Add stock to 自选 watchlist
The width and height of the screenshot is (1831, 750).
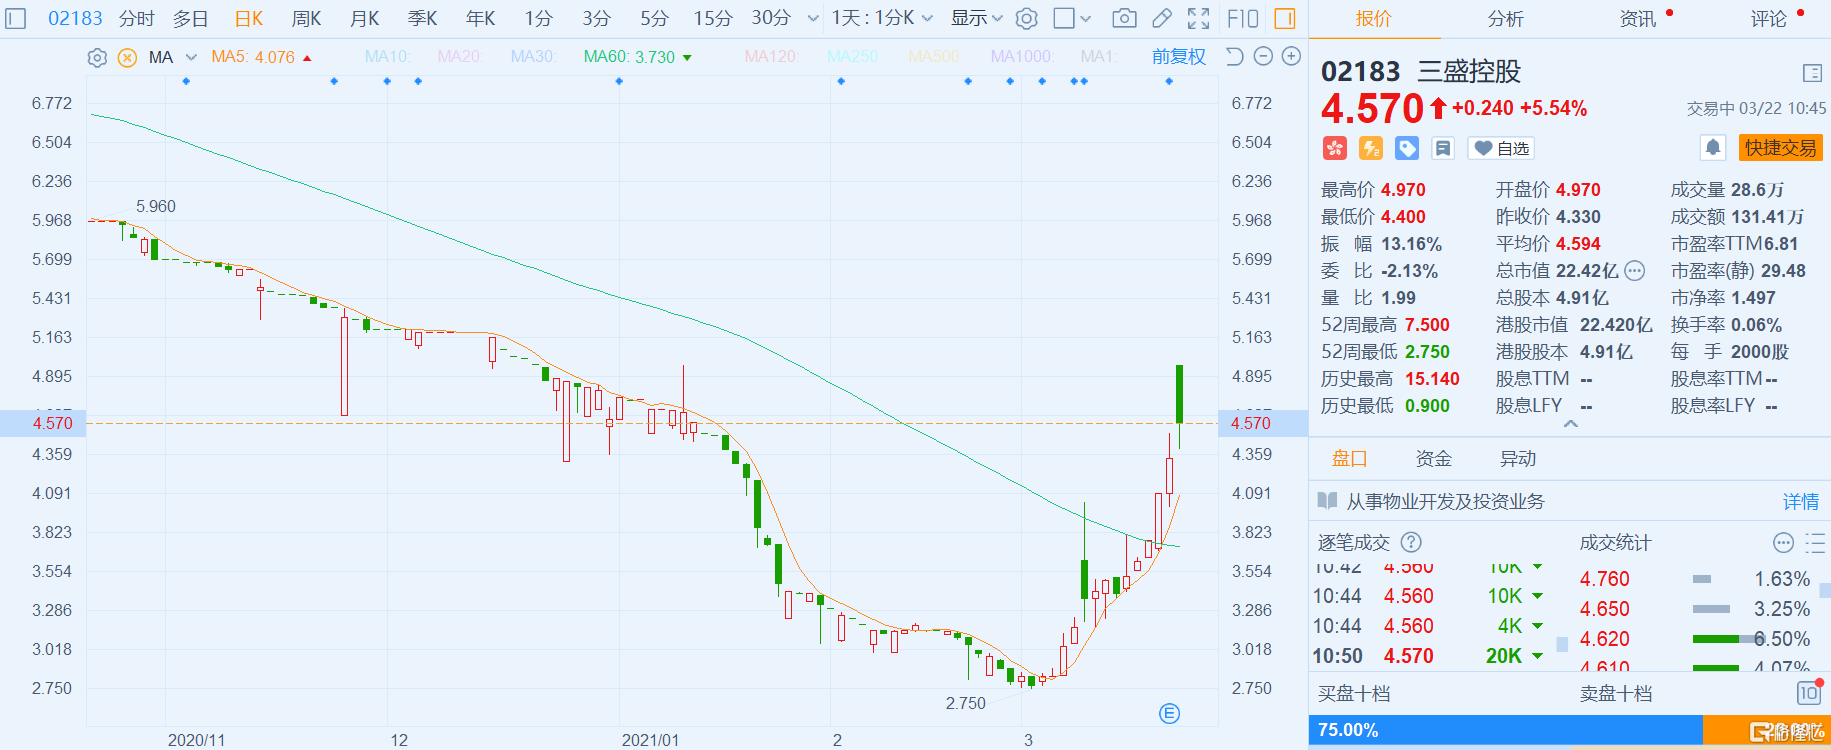[1501, 148]
